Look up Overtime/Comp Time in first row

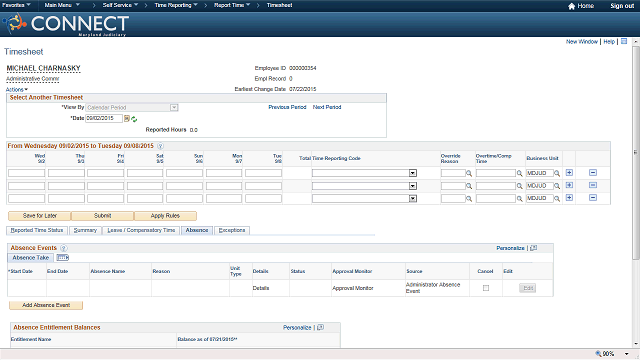coord(519,173)
